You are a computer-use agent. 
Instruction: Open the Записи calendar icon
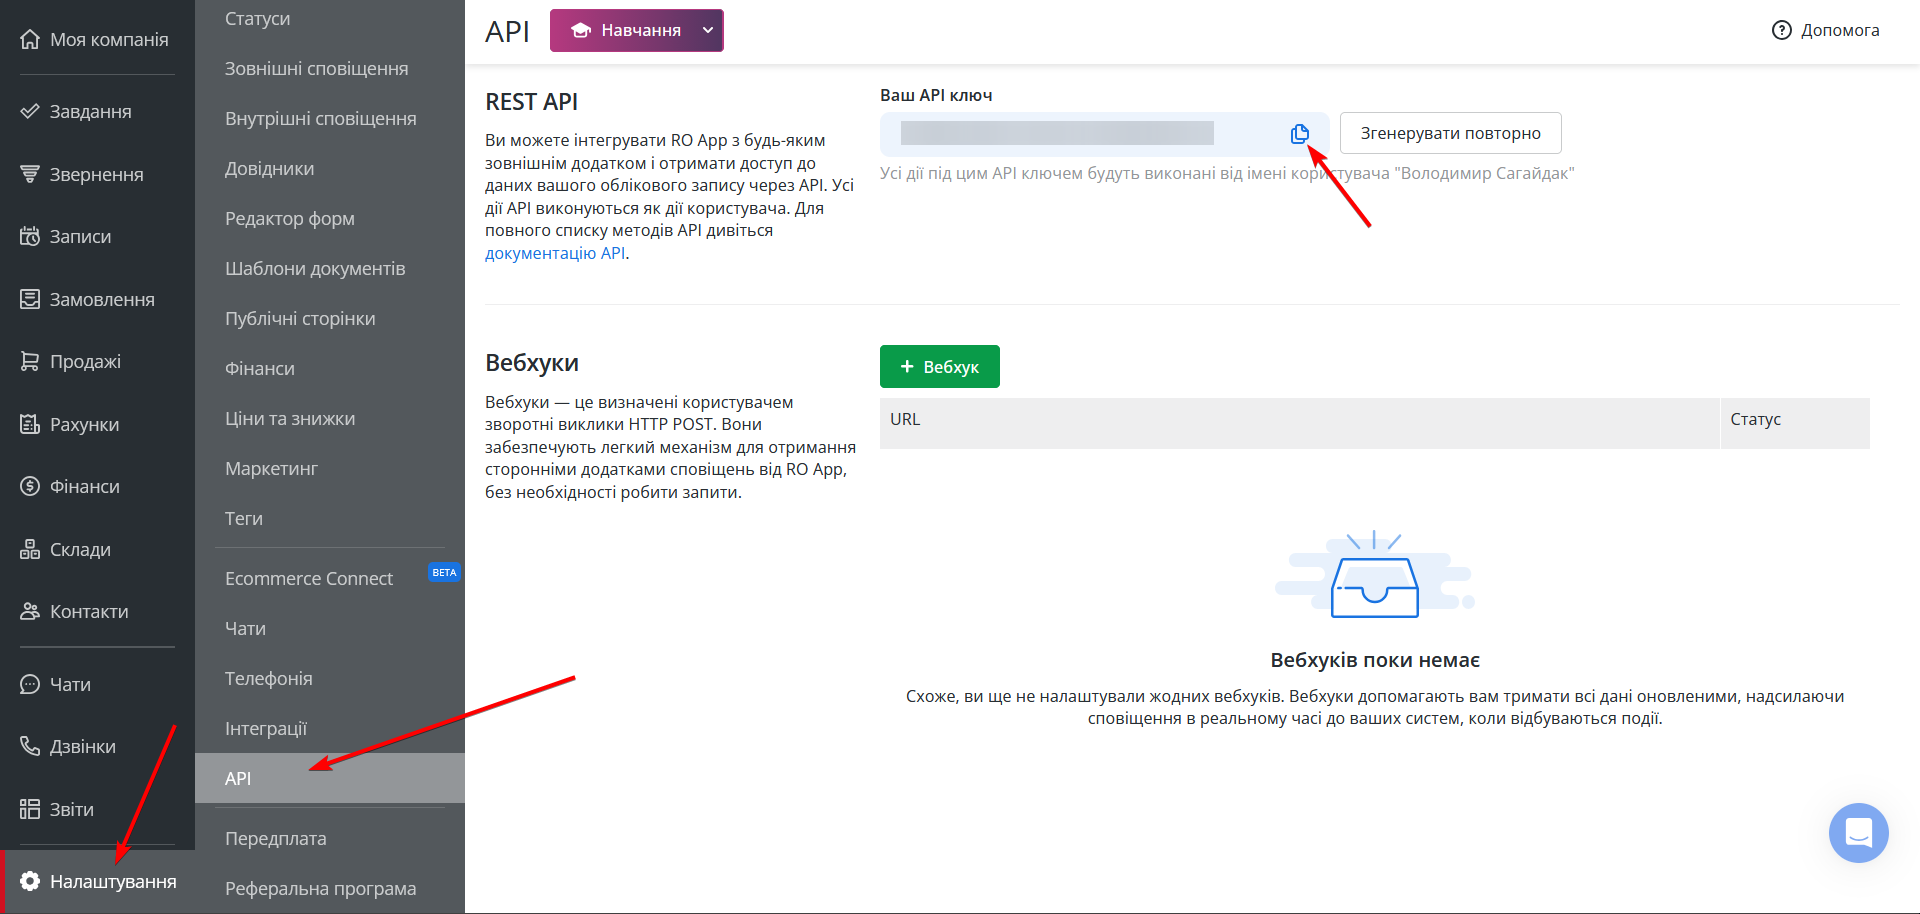tap(29, 236)
